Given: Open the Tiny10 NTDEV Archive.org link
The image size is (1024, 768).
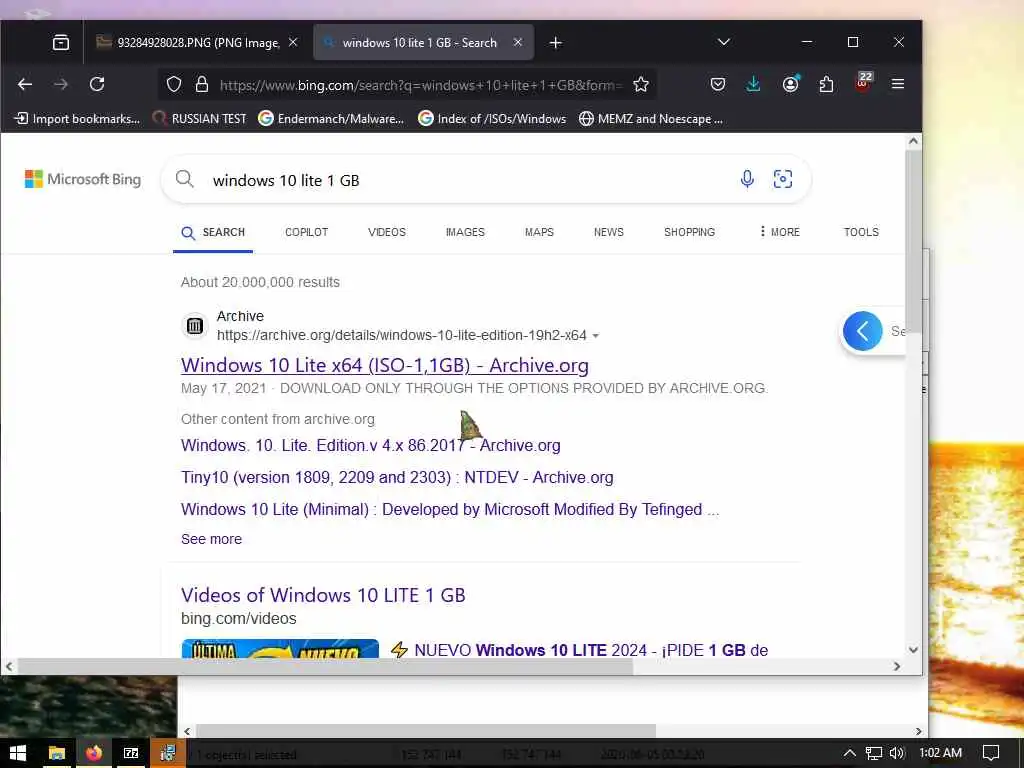Looking at the screenshot, I should pos(397,477).
